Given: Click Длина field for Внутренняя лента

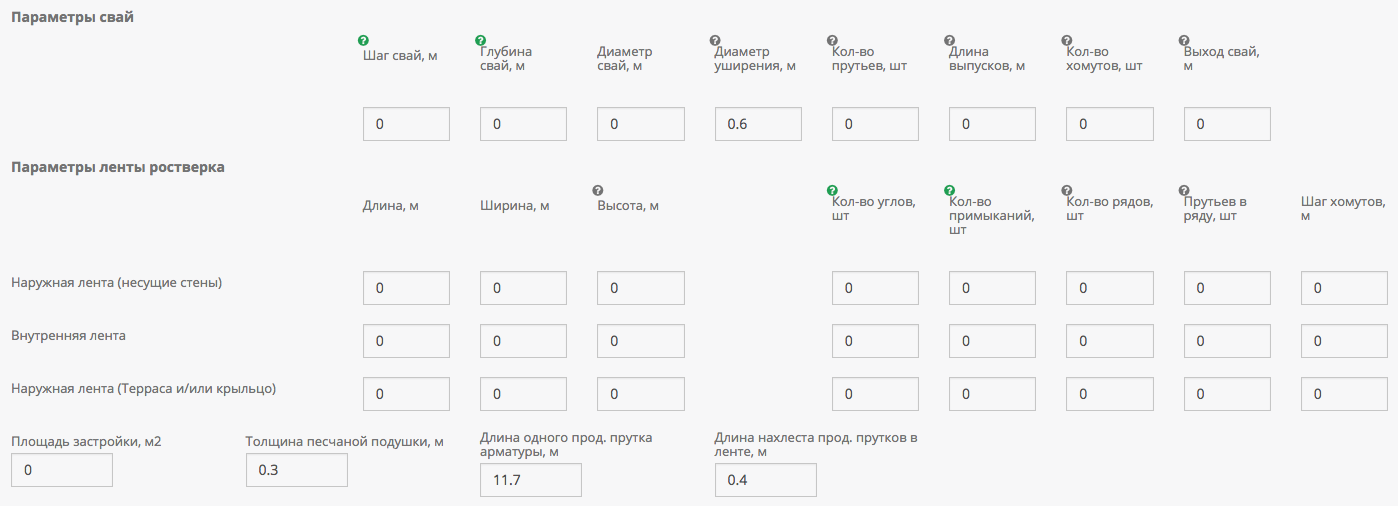Looking at the screenshot, I should point(406,341).
